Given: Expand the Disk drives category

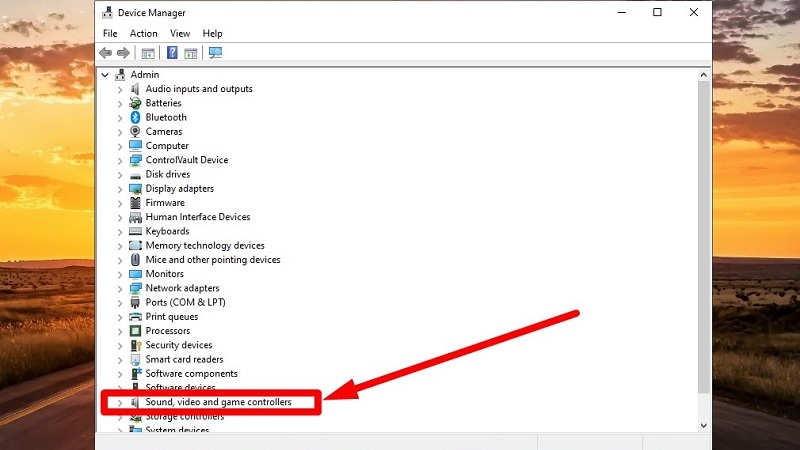Looking at the screenshot, I should [120, 175].
